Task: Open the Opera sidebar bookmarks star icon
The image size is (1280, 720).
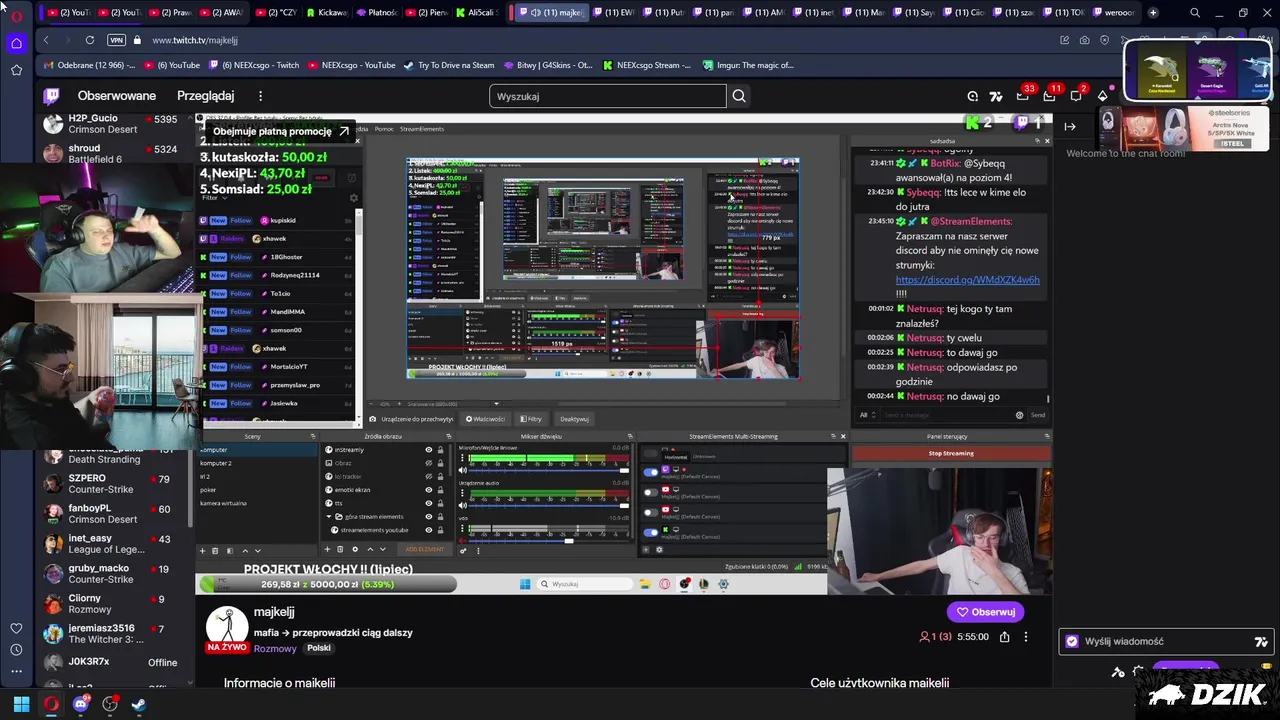Action: click(16, 70)
